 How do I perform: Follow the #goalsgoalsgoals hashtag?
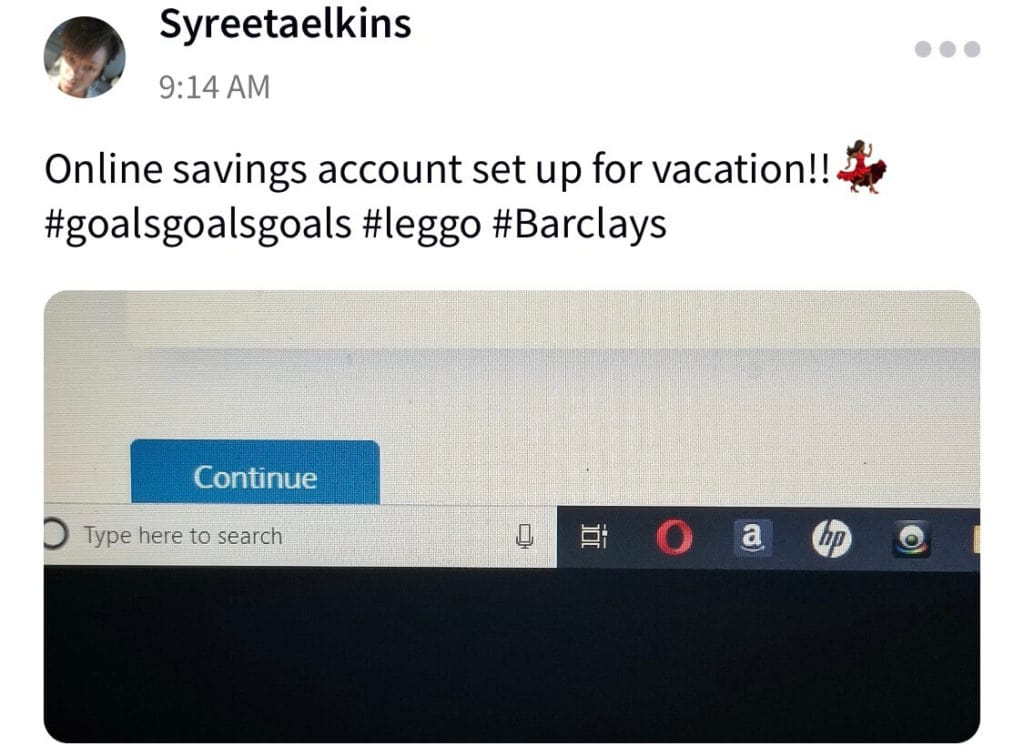198,225
